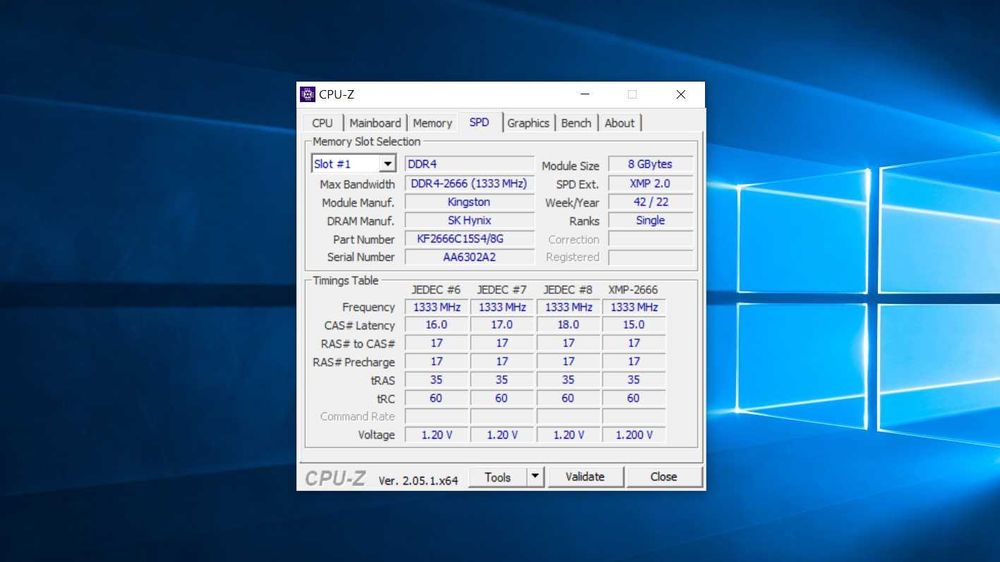Click JEDEC #6 Frequency 1333 MHz cell
Screen dimensions: 1000x562
(x=436, y=307)
